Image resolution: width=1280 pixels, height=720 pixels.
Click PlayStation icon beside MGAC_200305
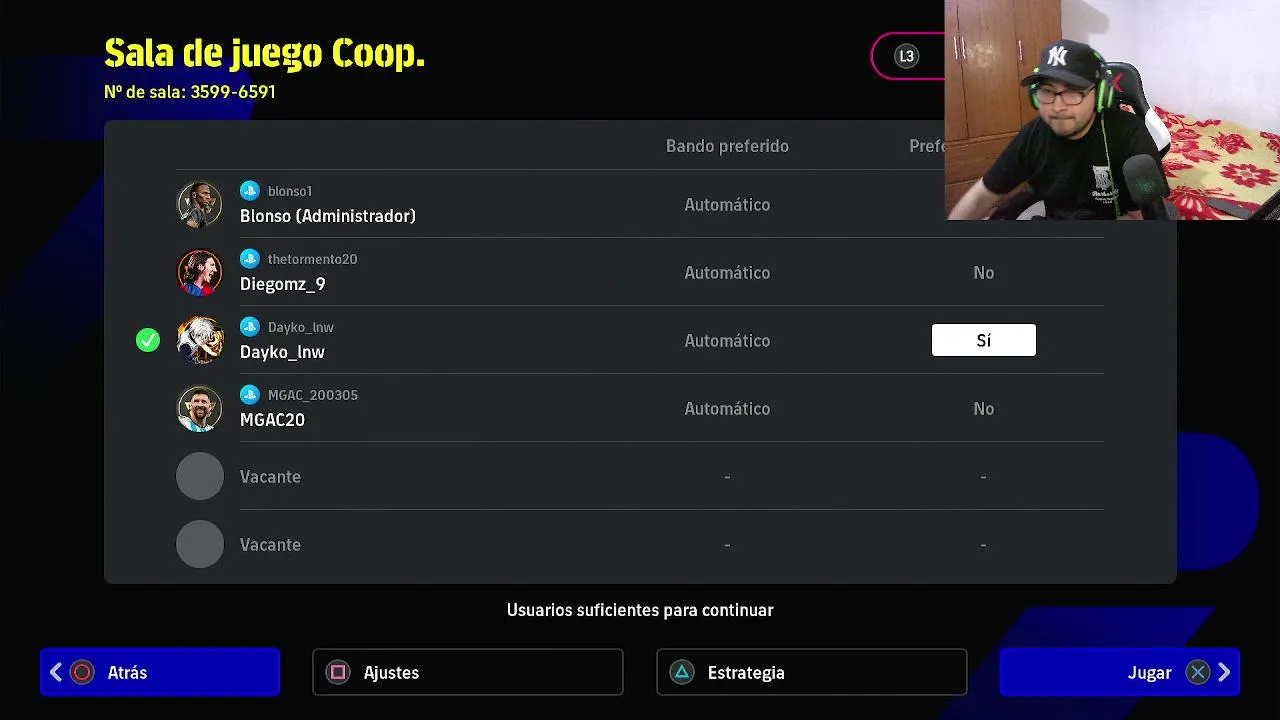click(x=250, y=395)
